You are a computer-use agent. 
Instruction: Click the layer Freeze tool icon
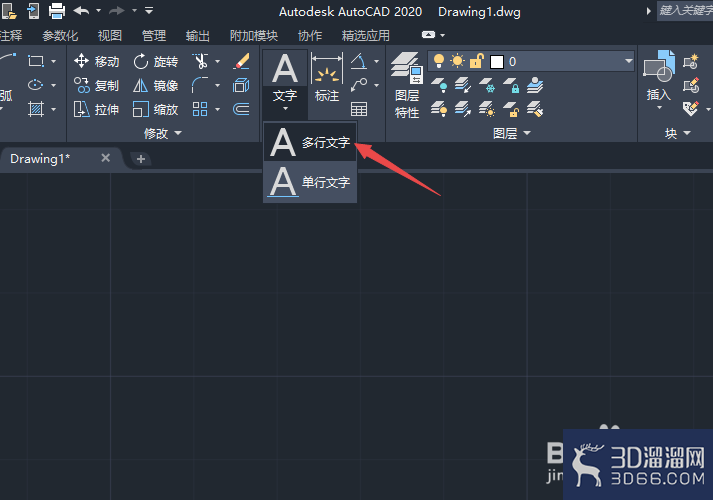pos(487,85)
